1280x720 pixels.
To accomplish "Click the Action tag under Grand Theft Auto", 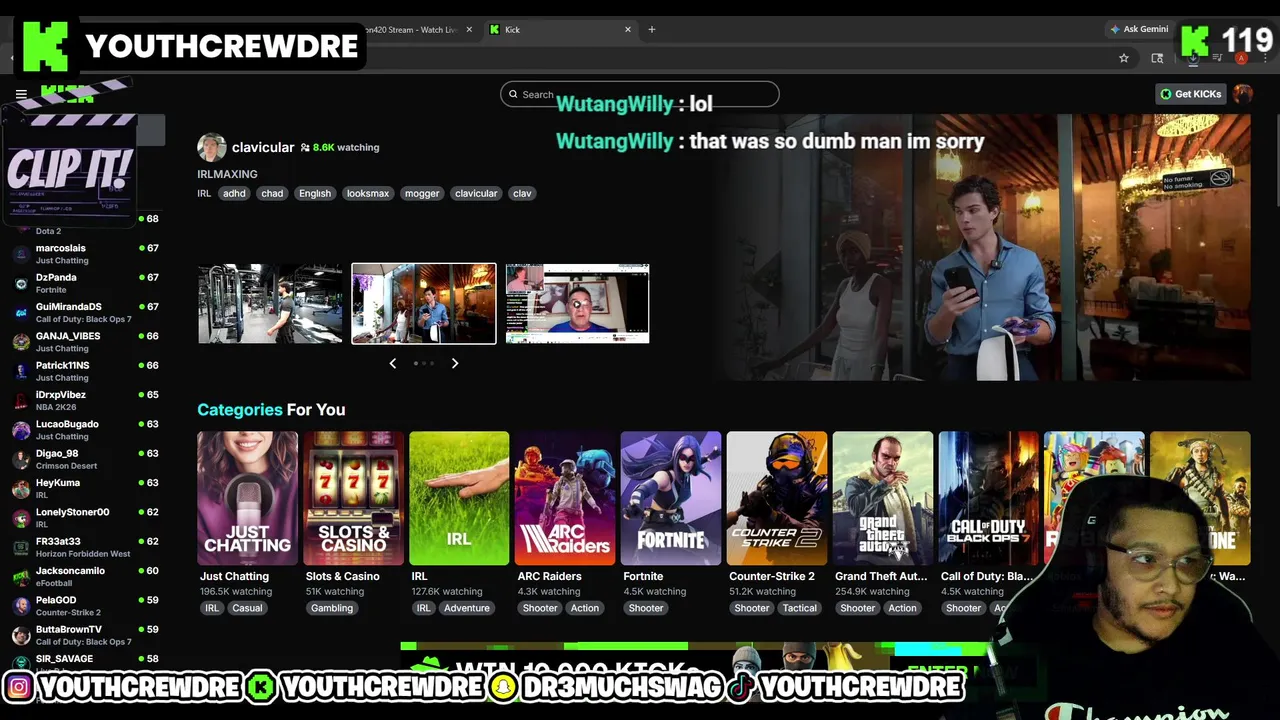I will [x=902, y=608].
